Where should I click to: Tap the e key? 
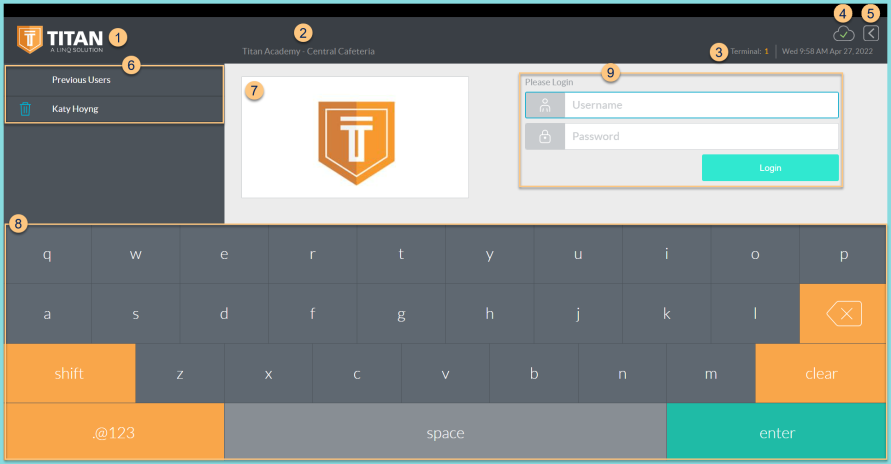pyautogui.click(x=224, y=254)
